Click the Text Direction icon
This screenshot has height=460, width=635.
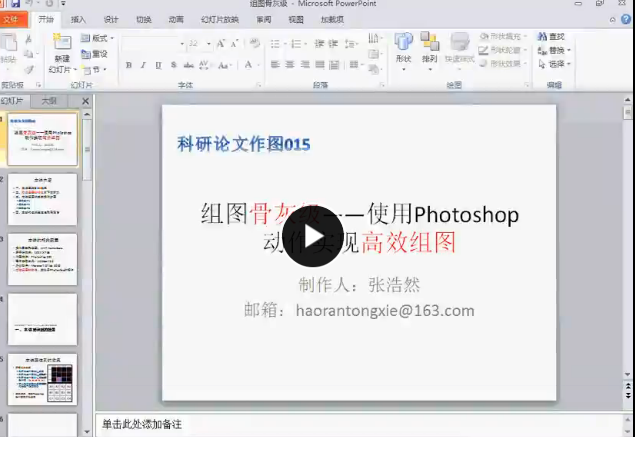pos(374,38)
